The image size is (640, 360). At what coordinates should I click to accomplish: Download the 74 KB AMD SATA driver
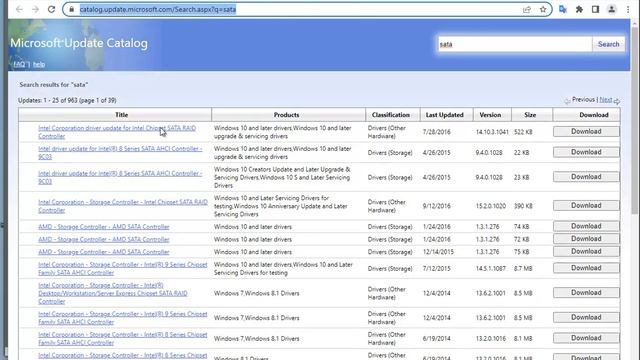coord(586,226)
